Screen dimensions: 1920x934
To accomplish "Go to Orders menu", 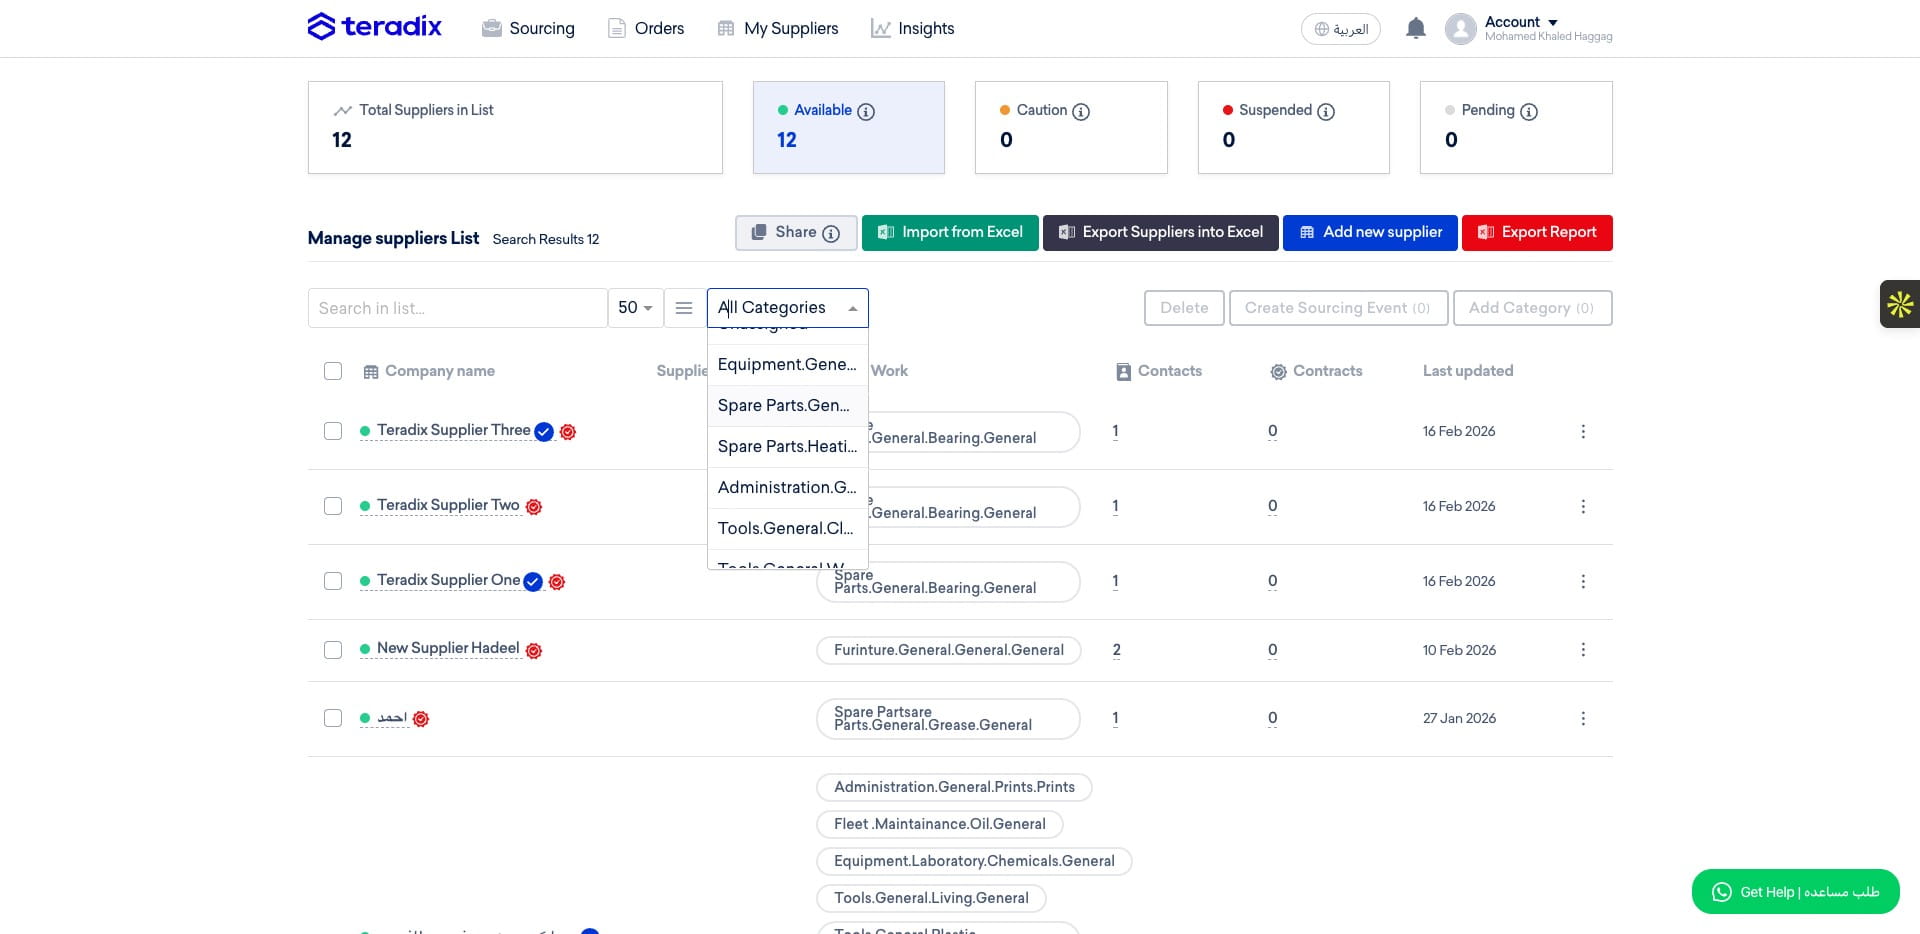I will coord(646,28).
